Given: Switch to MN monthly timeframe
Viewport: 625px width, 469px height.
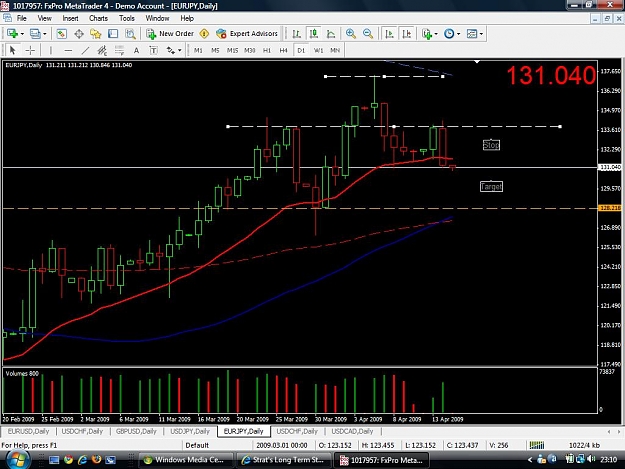Looking at the screenshot, I should point(335,50).
